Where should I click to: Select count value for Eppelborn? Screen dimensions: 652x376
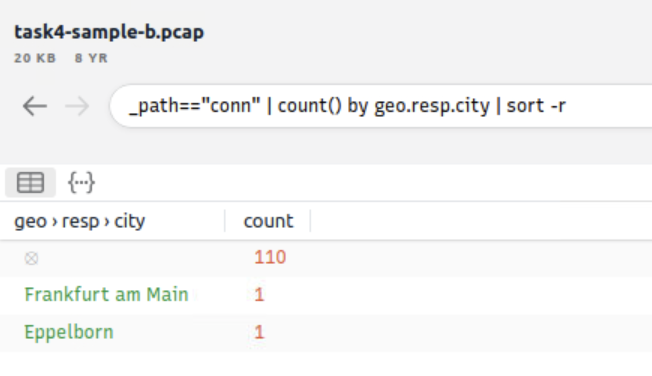259,332
